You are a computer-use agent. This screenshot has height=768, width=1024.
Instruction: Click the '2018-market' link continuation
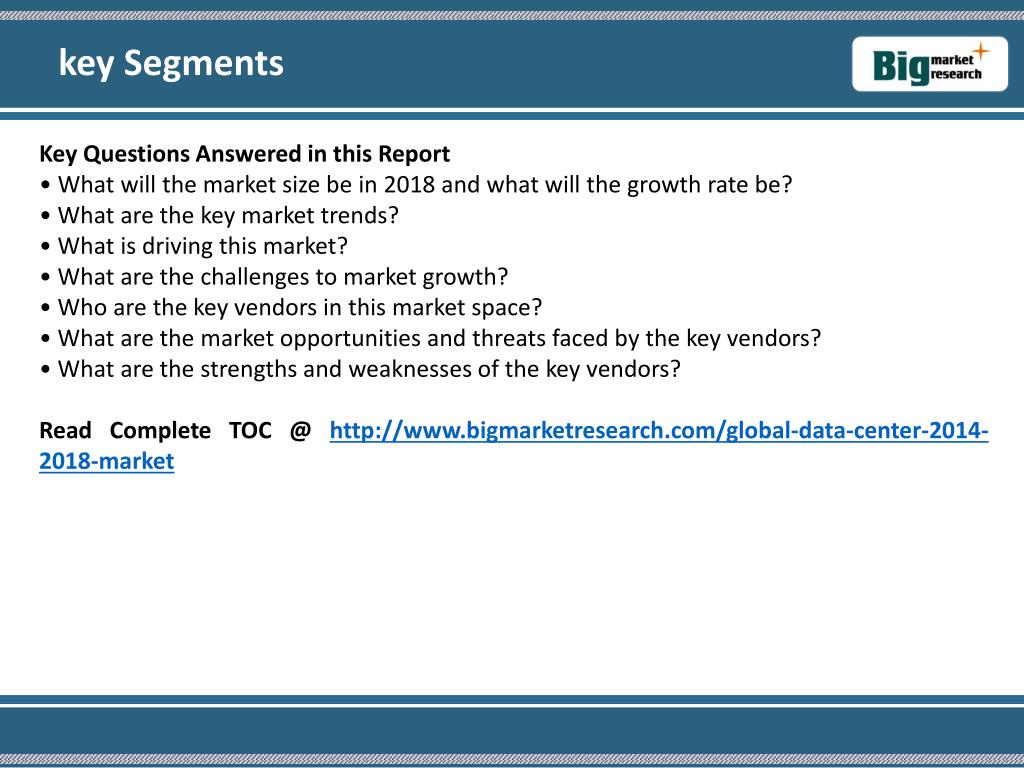[x=106, y=461]
